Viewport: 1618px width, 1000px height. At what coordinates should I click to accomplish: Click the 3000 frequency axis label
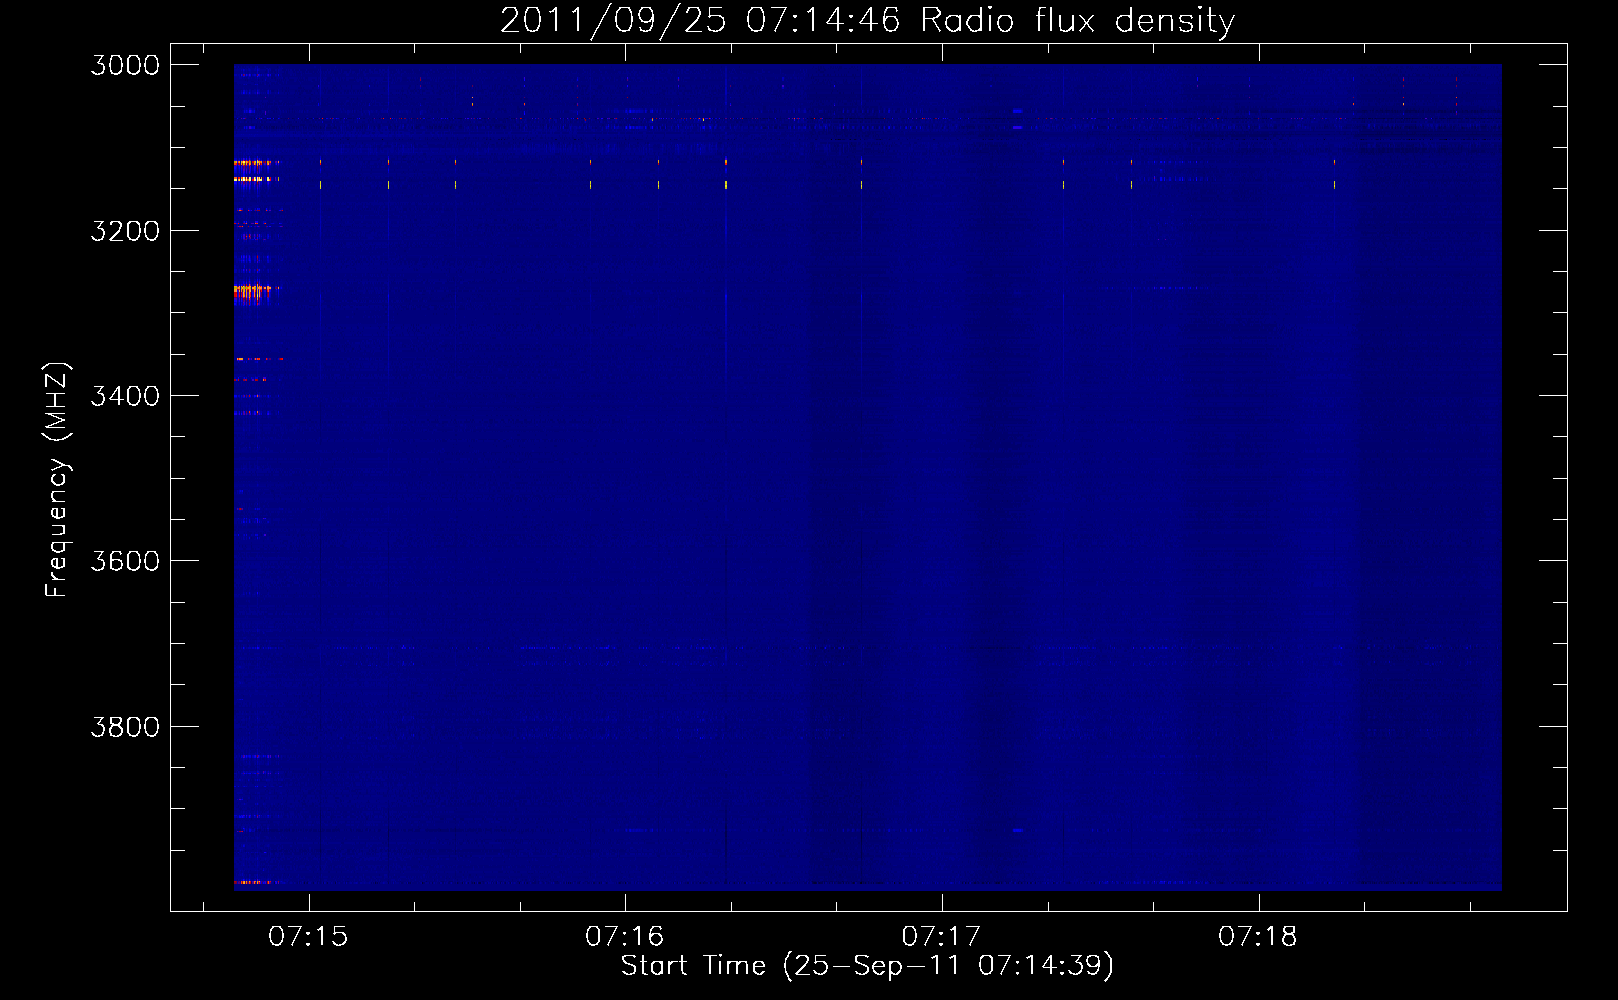[x=125, y=65]
